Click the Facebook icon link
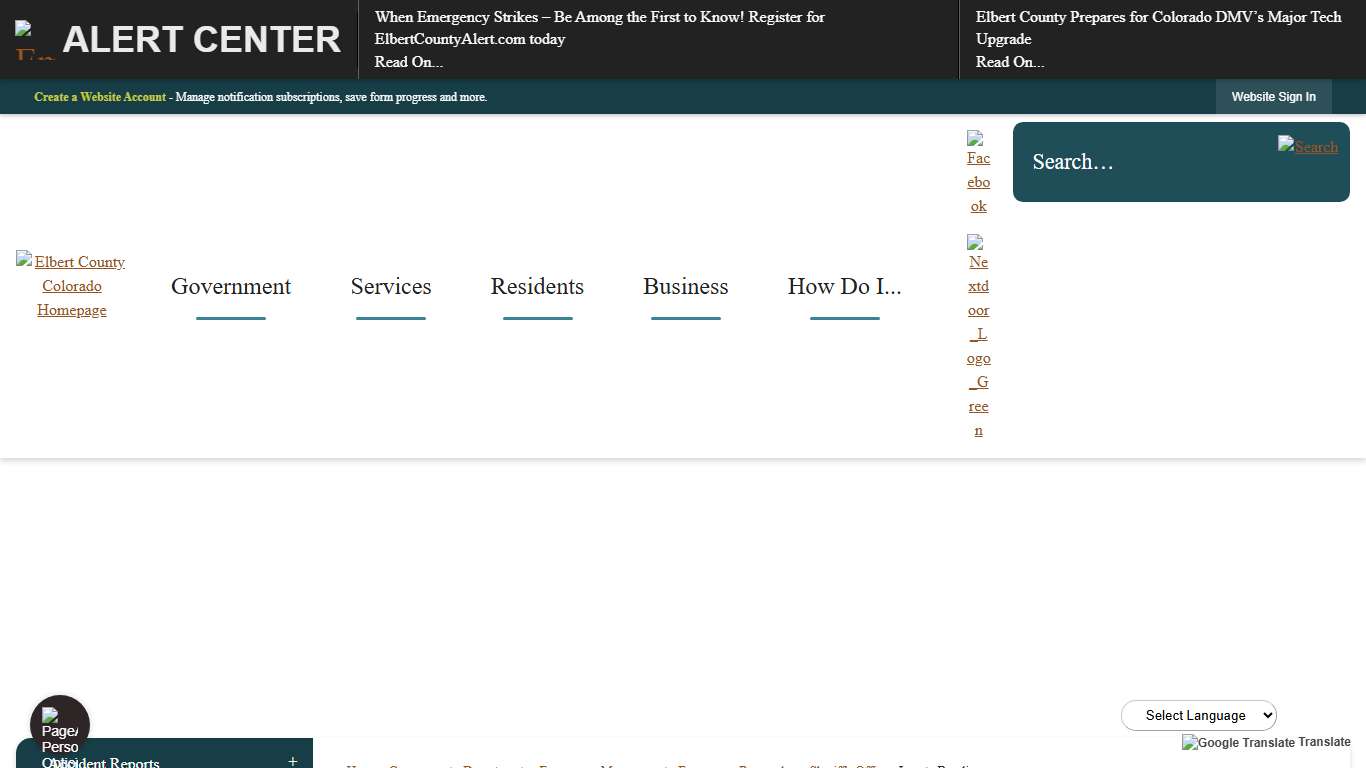1366x768 pixels. (x=978, y=172)
